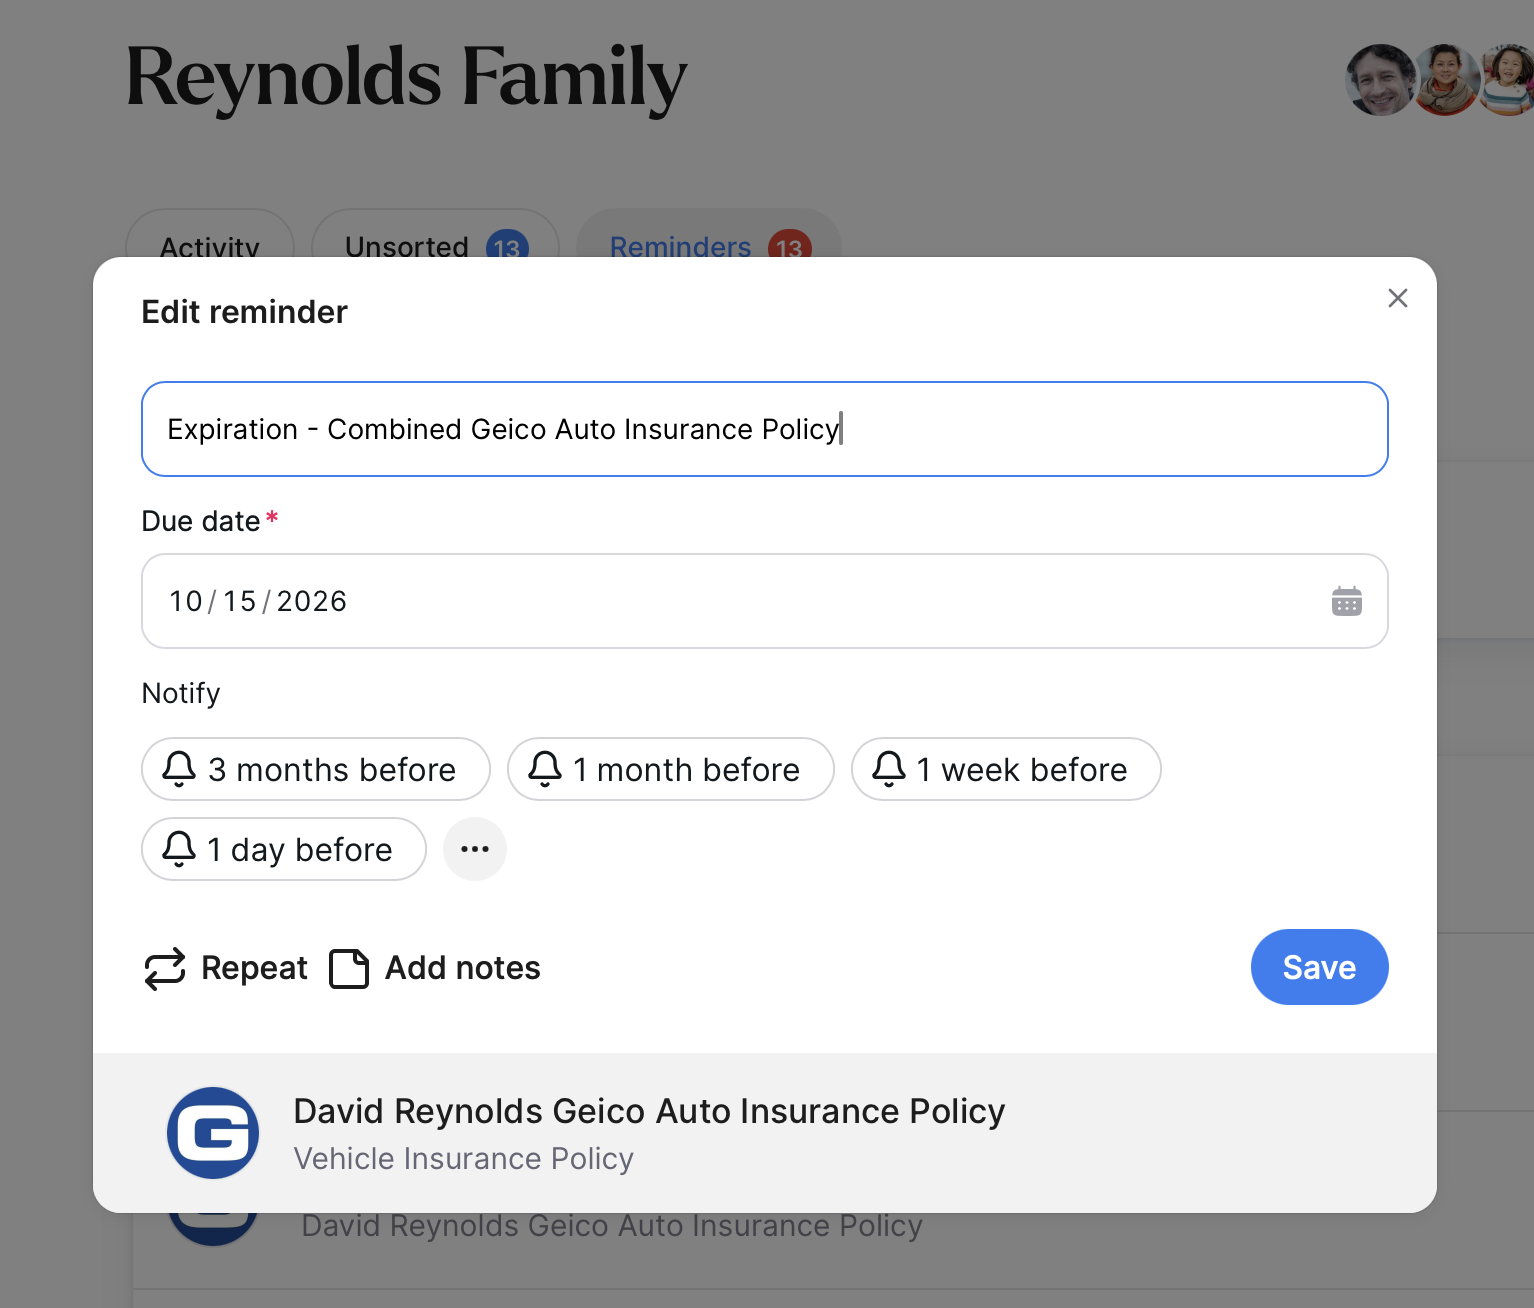This screenshot has width=1534, height=1308.
Task: Click Add notes
Action: coord(435,968)
